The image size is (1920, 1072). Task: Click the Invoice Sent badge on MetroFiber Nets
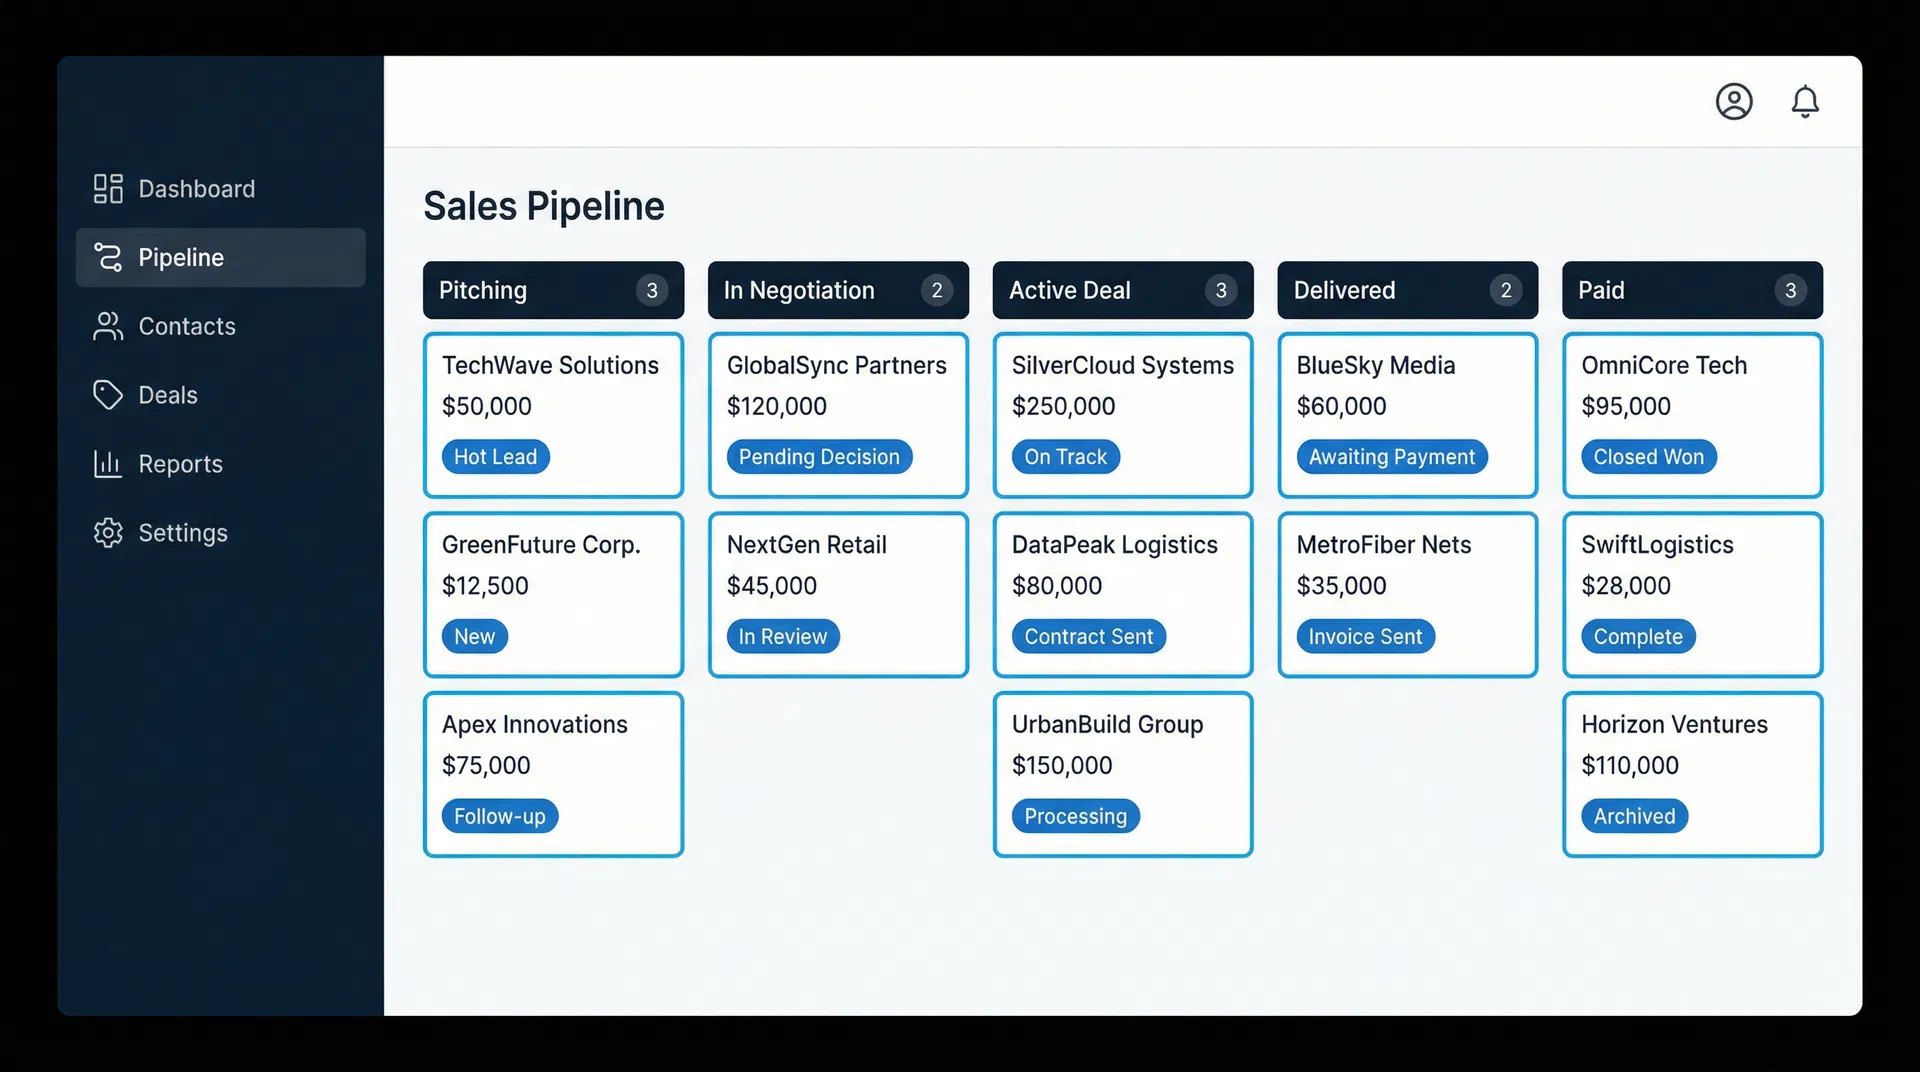point(1365,636)
